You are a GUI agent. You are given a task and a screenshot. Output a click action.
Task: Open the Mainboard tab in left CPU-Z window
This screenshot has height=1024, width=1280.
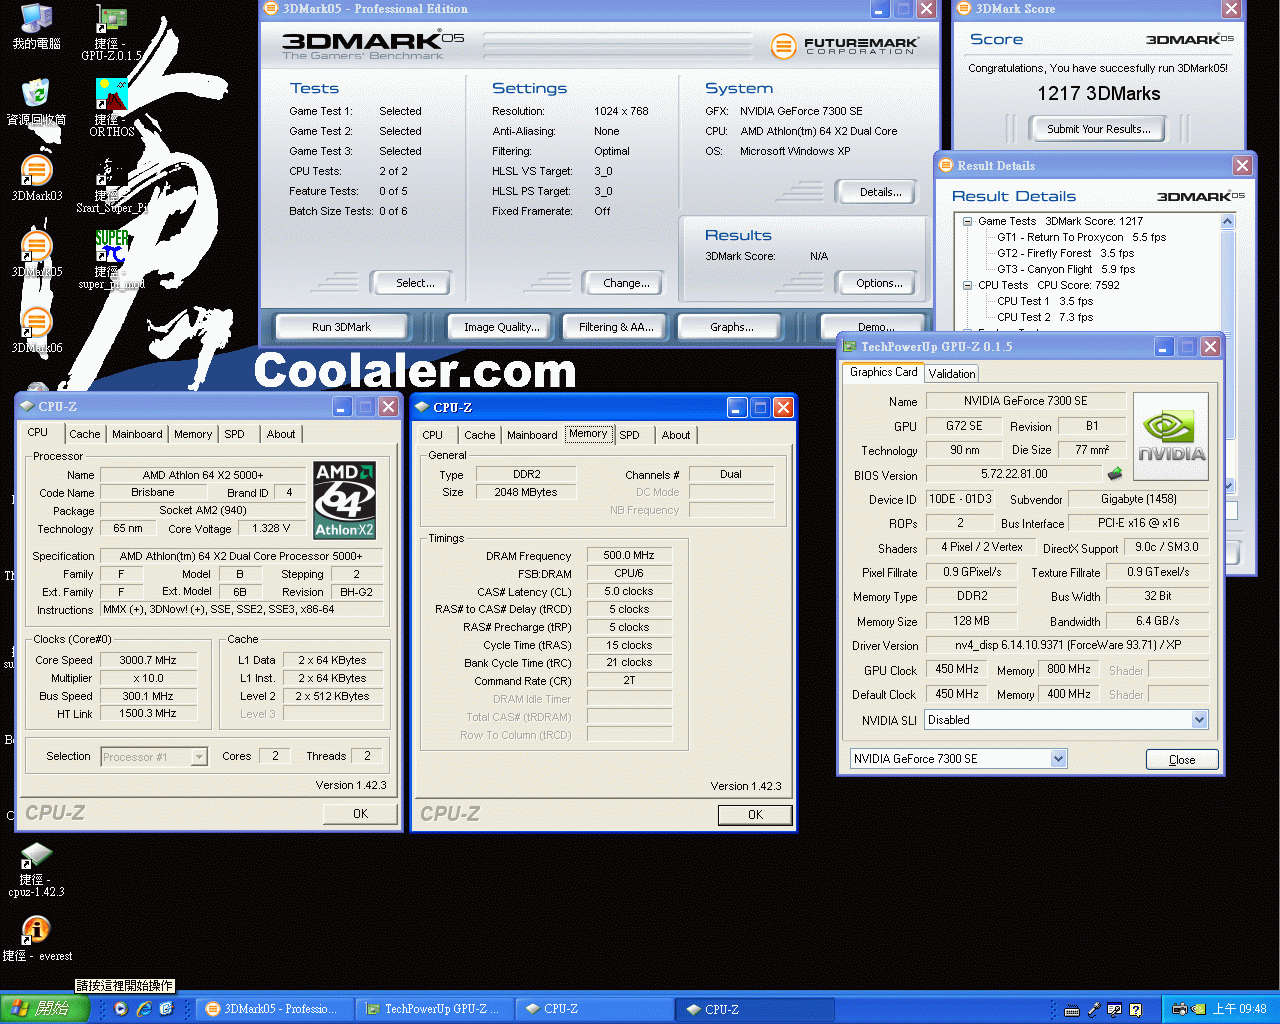click(x=137, y=434)
